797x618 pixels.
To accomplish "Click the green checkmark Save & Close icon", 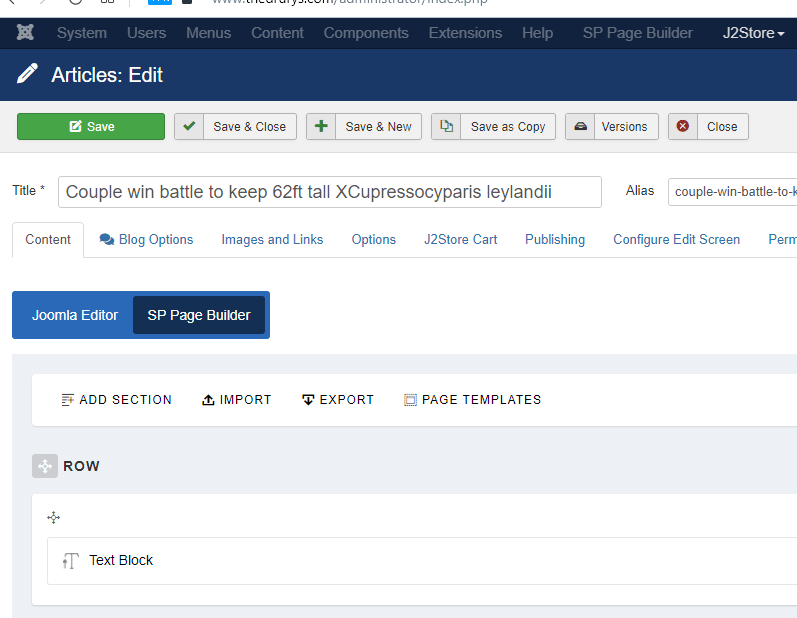I will [x=189, y=126].
